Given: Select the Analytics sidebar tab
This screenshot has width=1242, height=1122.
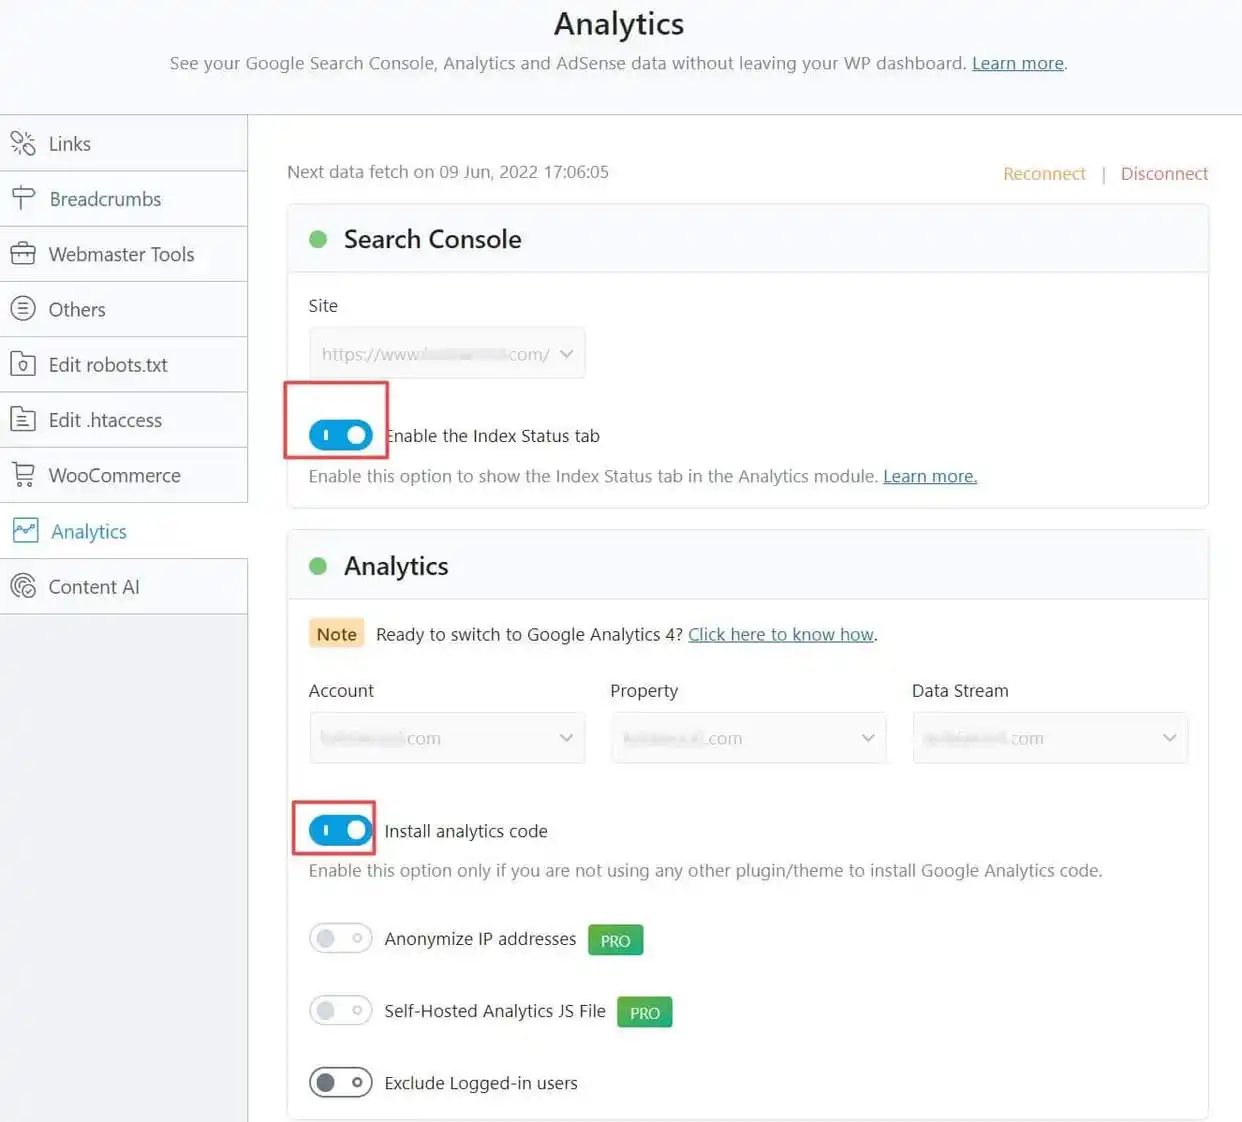Looking at the screenshot, I should point(89,531).
